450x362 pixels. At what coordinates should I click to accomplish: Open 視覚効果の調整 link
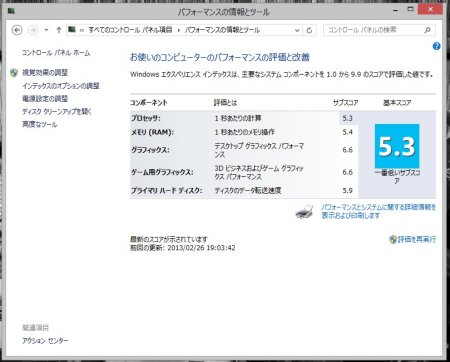pos(45,72)
